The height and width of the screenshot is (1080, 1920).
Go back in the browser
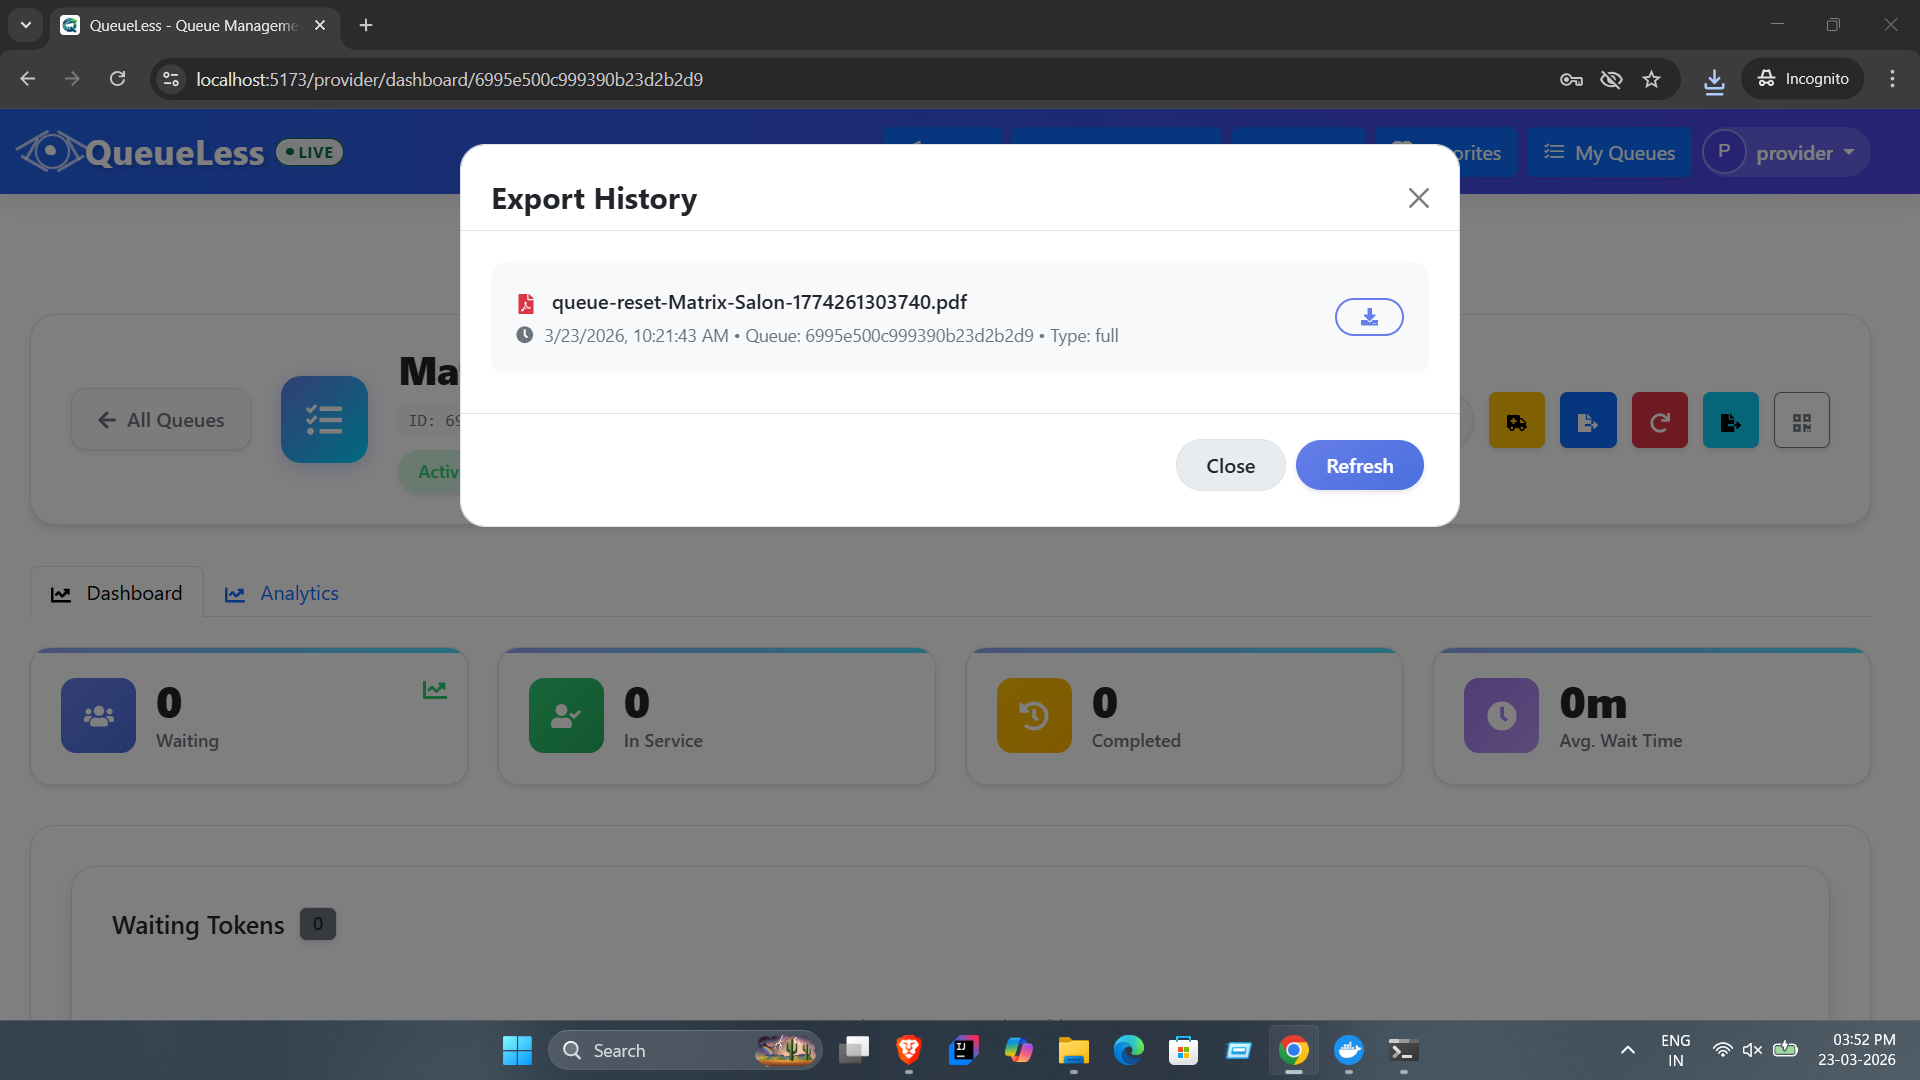27,79
